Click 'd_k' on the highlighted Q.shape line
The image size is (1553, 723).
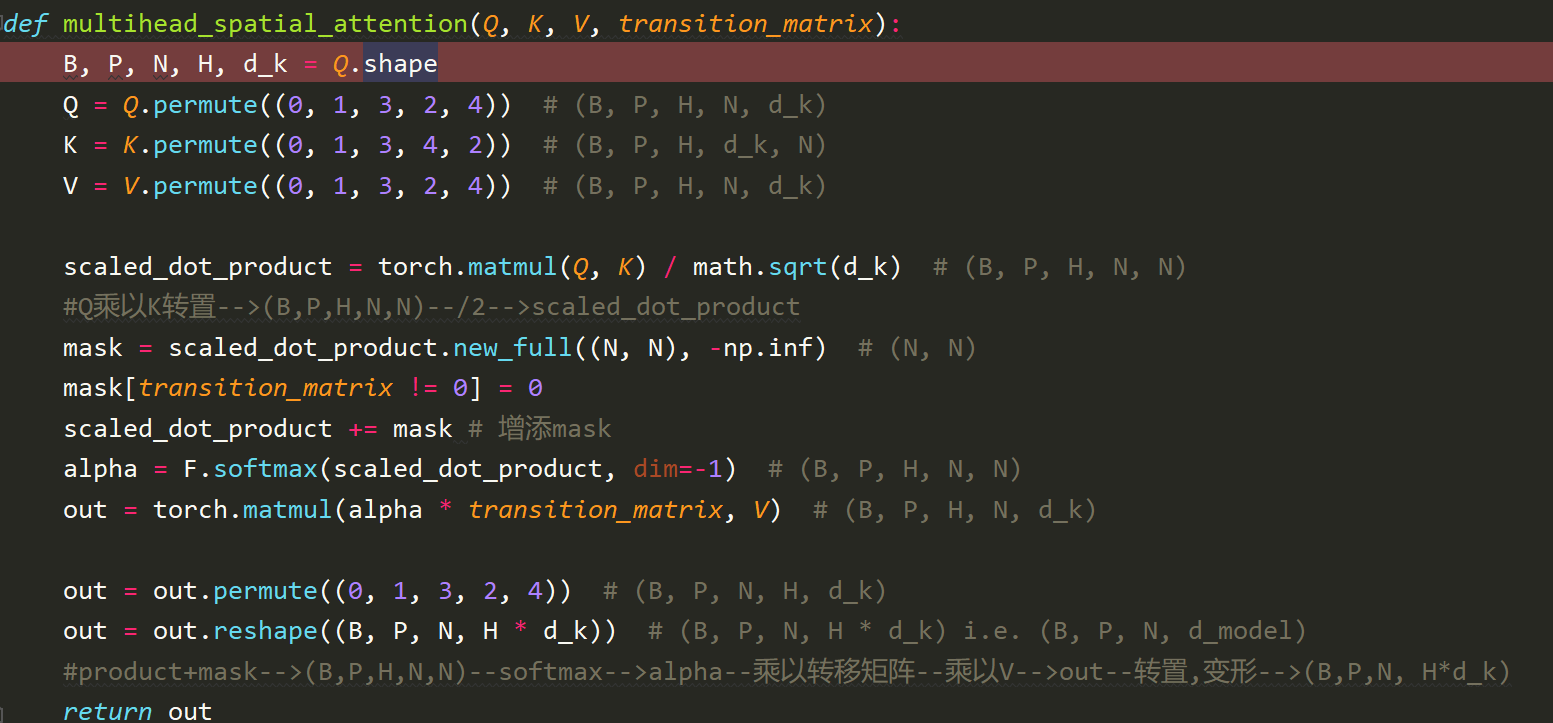coord(265,64)
